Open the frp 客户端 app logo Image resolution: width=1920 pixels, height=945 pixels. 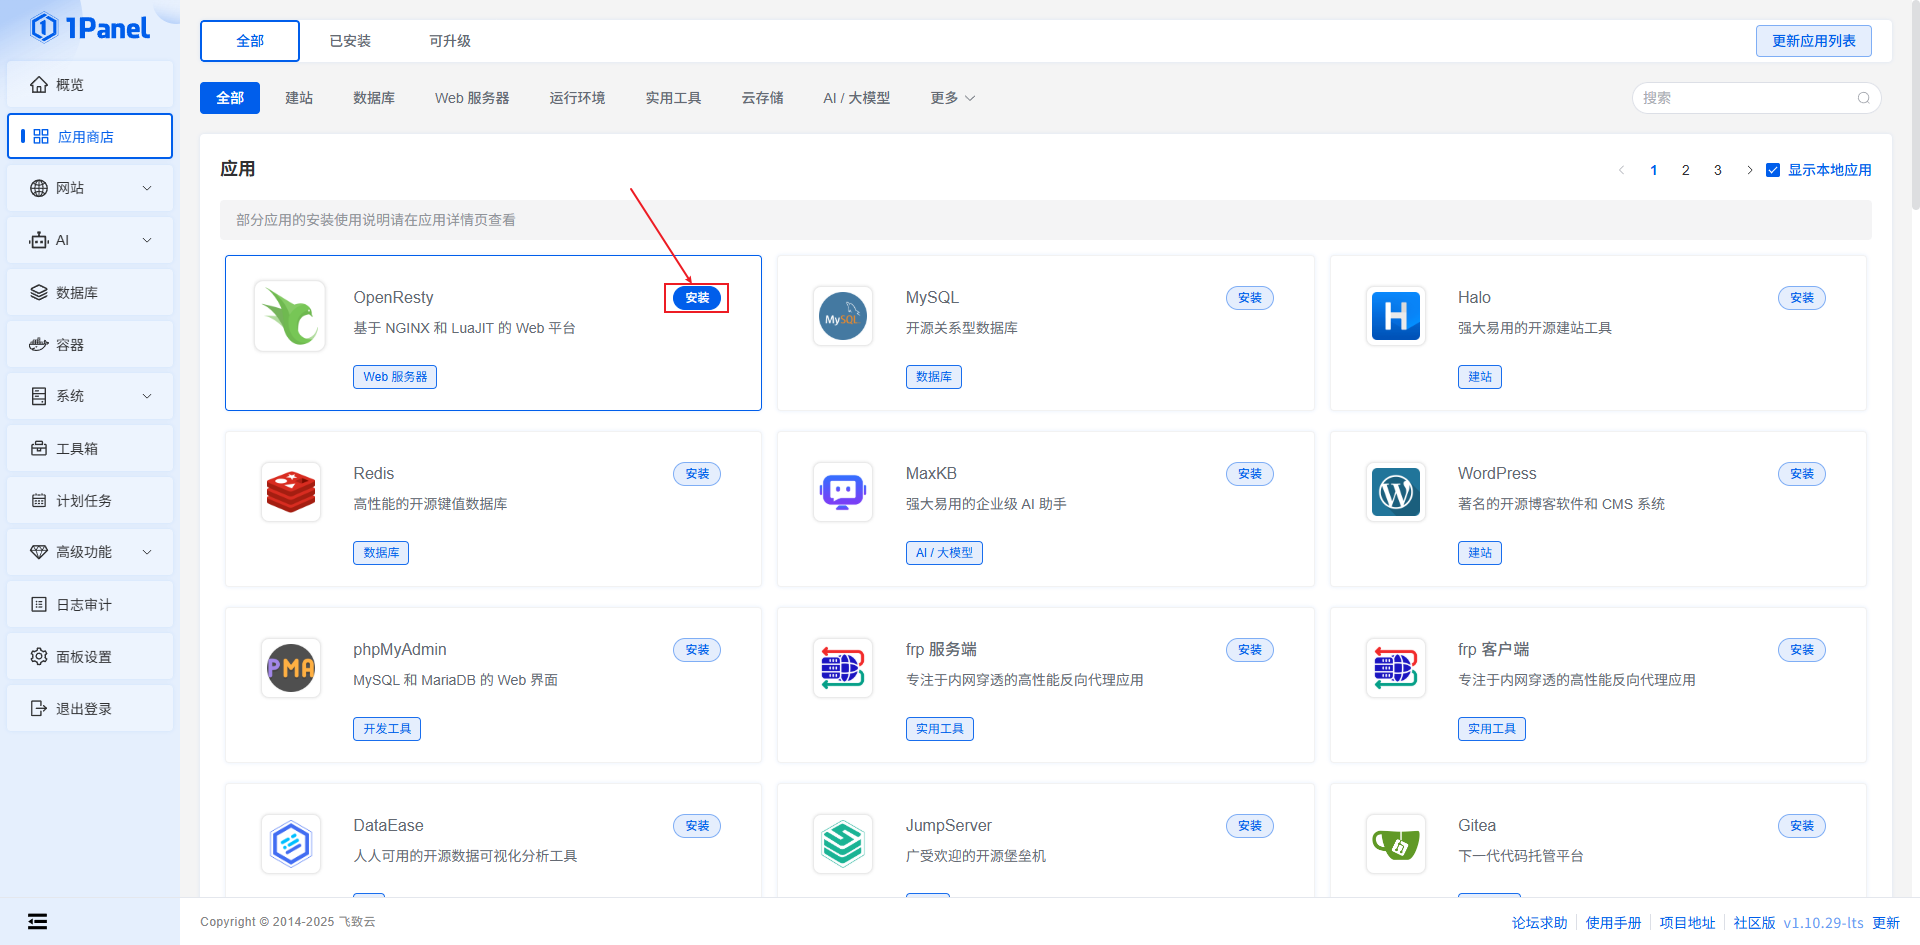(1396, 668)
